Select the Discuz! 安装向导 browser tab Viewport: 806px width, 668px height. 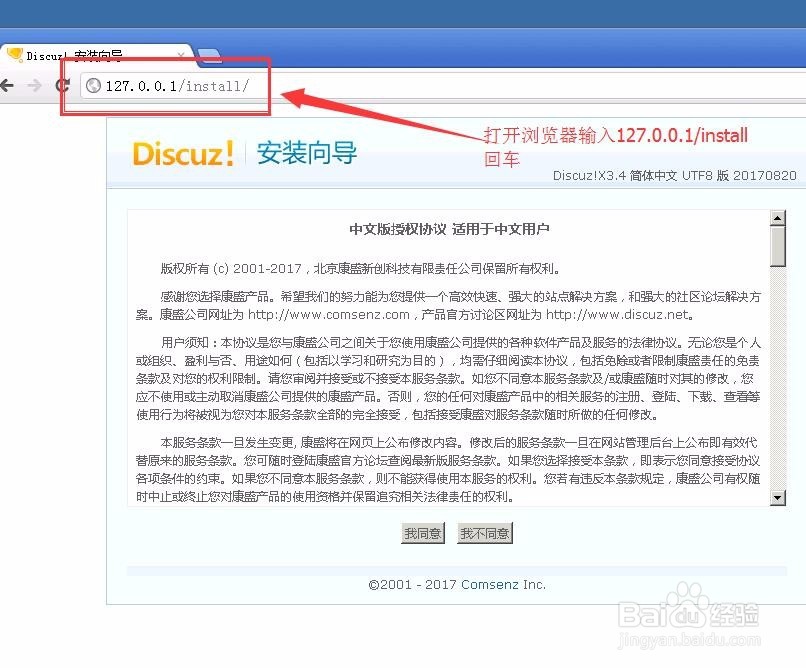[x=98, y=55]
